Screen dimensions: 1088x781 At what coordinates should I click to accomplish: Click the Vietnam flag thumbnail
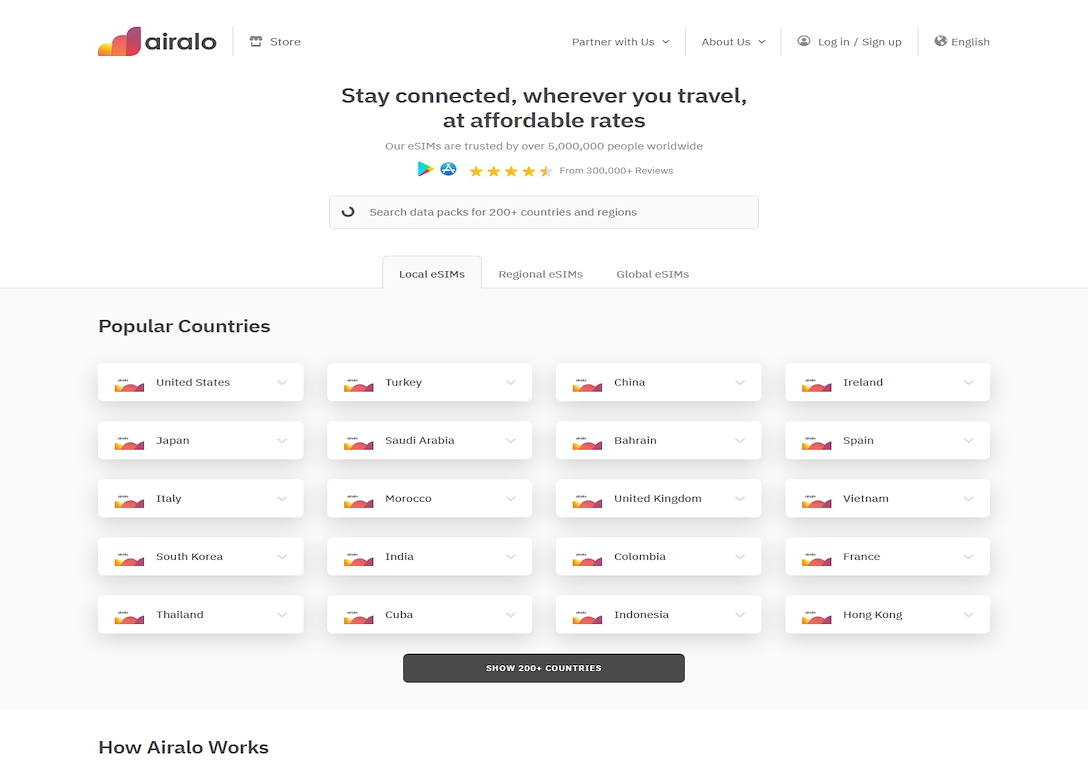(816, 501)
